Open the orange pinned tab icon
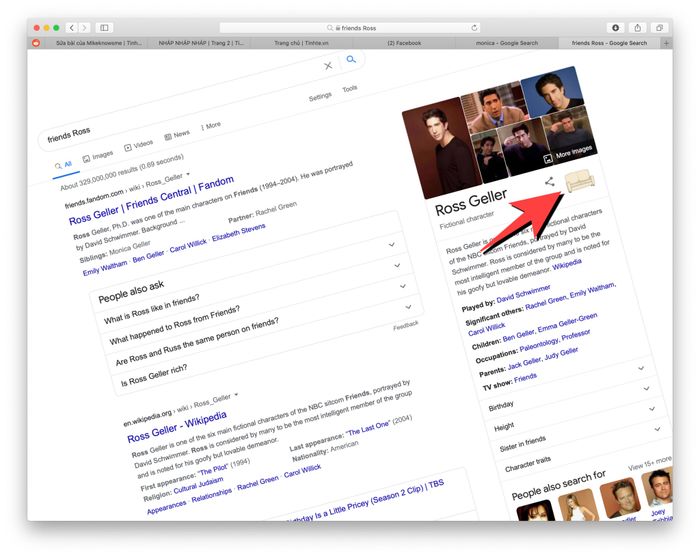 [36, 43]
